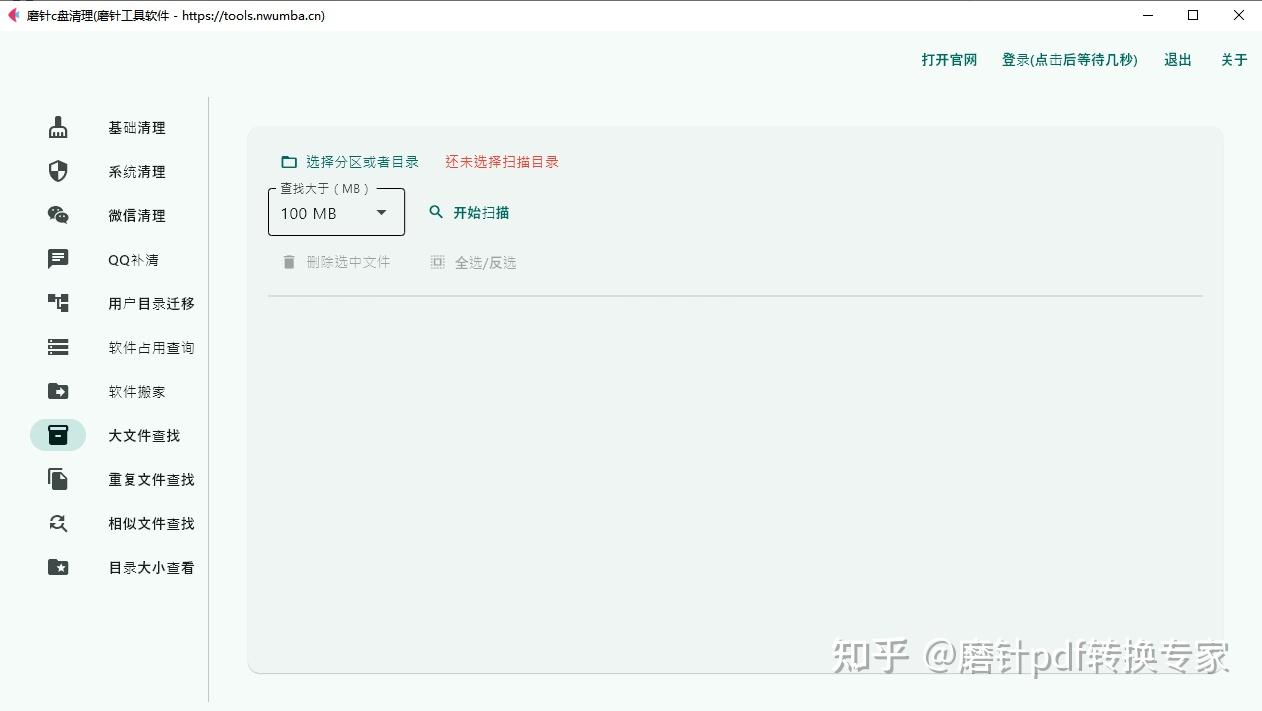Screen dimensions: 1262x711
Task: Open 软件占用查询 software usage query
Action: [150, 347]
